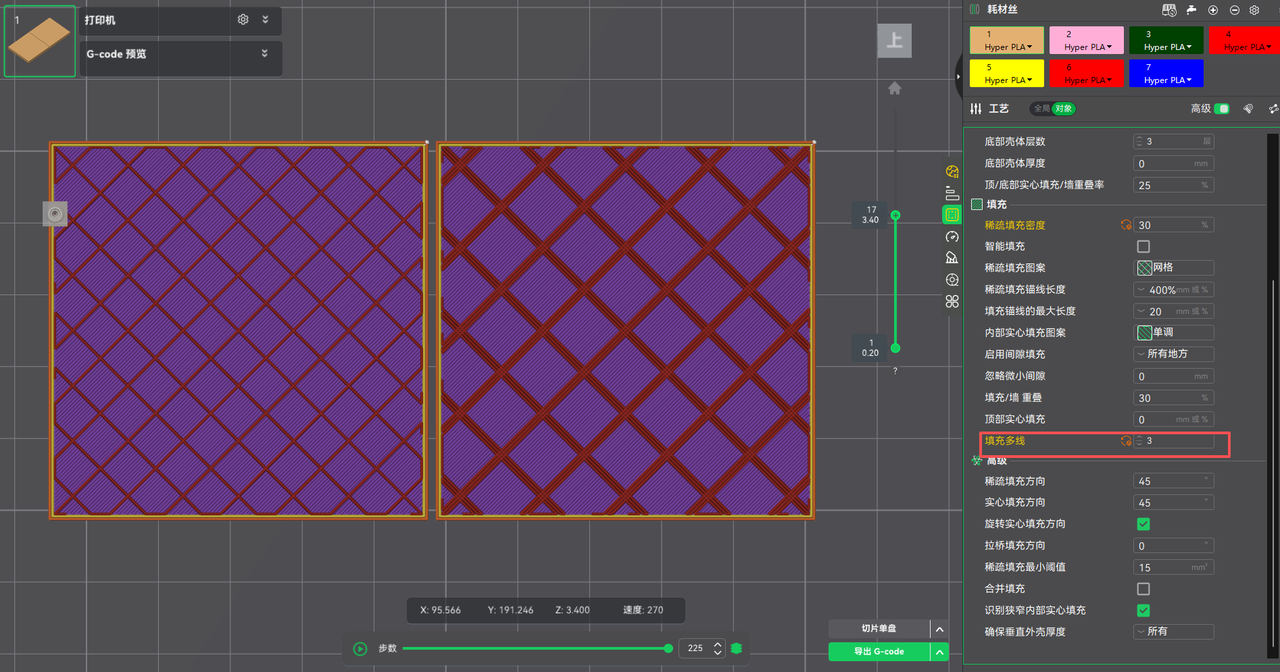Click the remove filament minus icon
The image size is (1280, 672).
[1234, 10]
